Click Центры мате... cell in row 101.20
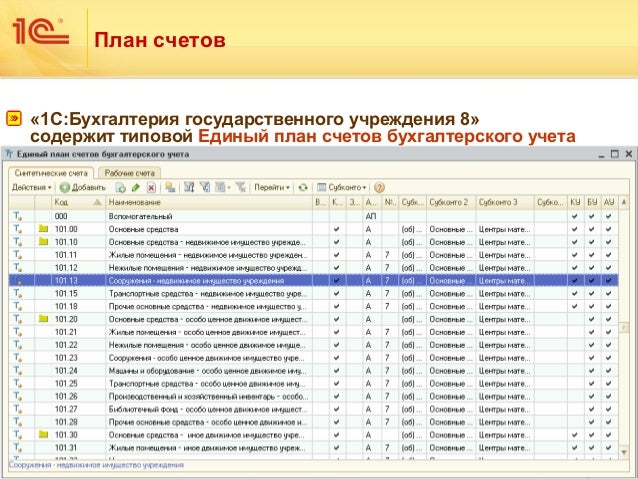The image size is (638, 479). tap(505, 319)
